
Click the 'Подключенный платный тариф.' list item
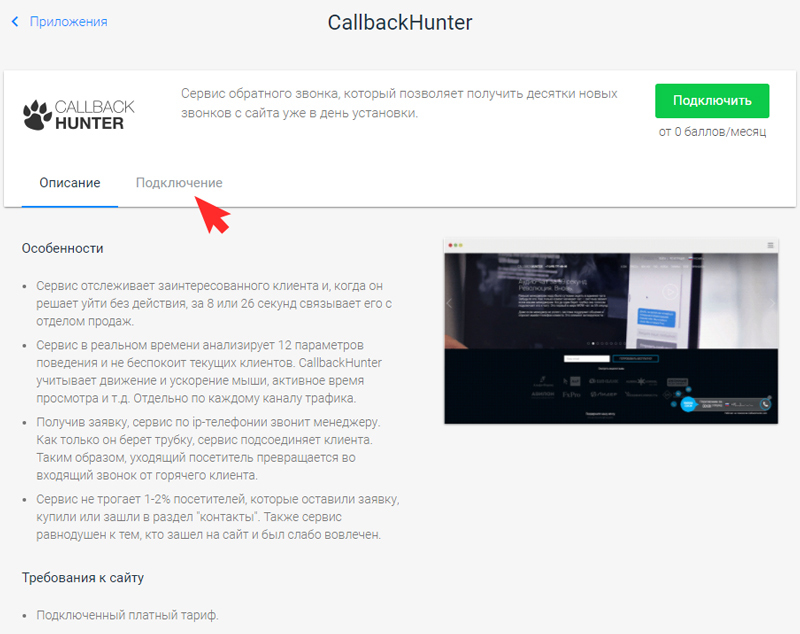127,615
